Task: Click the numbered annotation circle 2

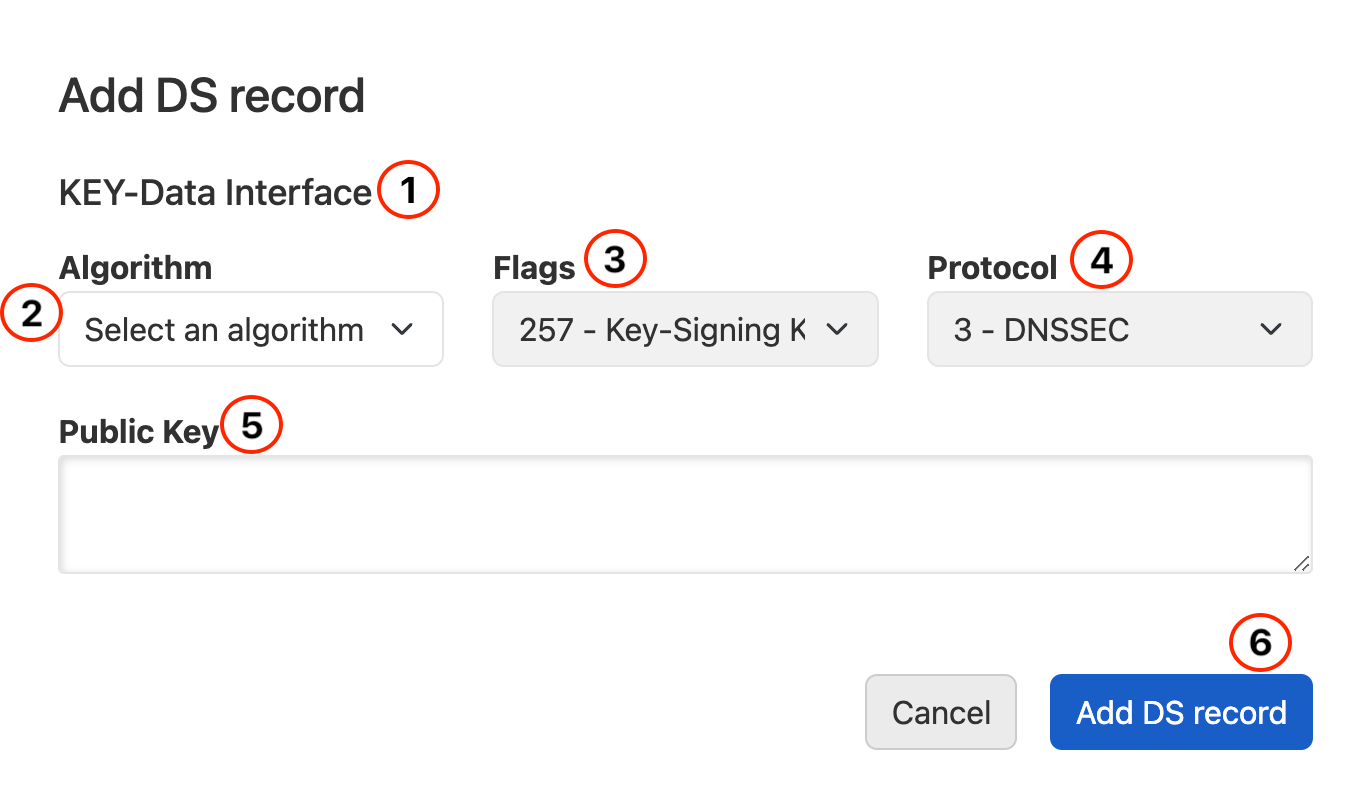Action: coord(31,313)
